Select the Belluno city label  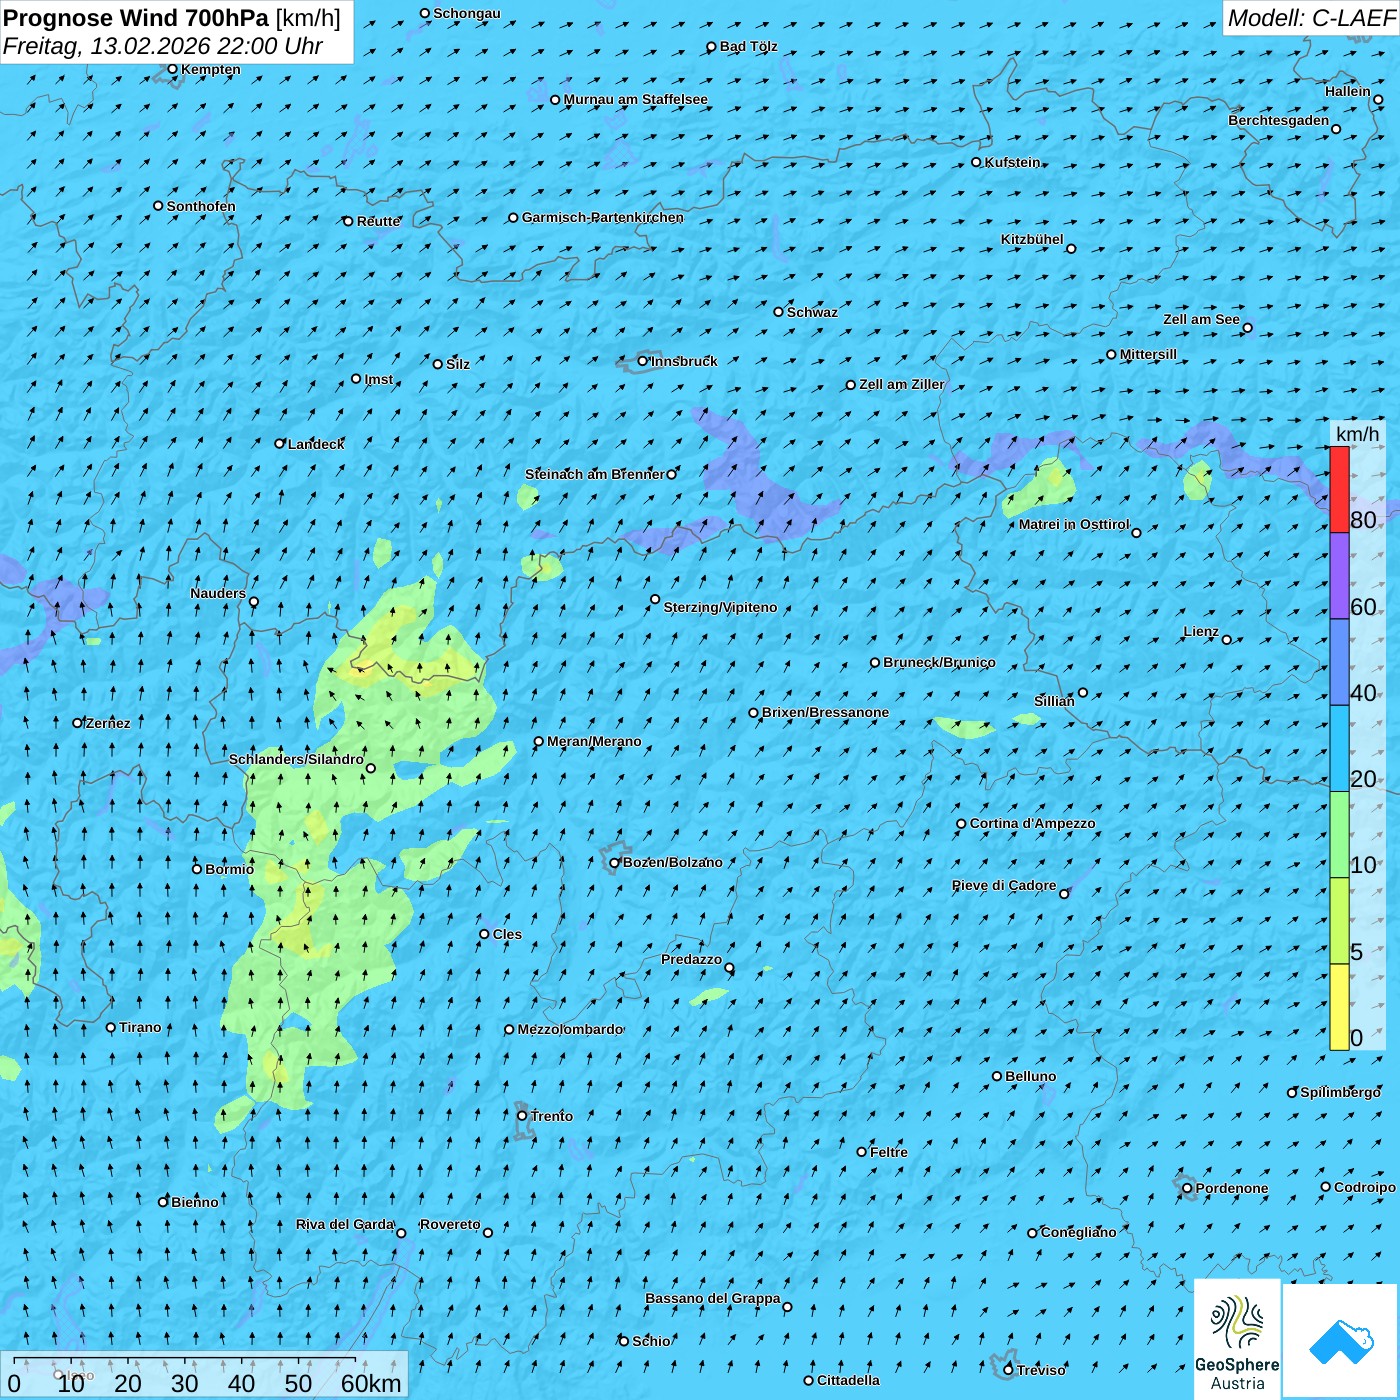[1030, 1076]
